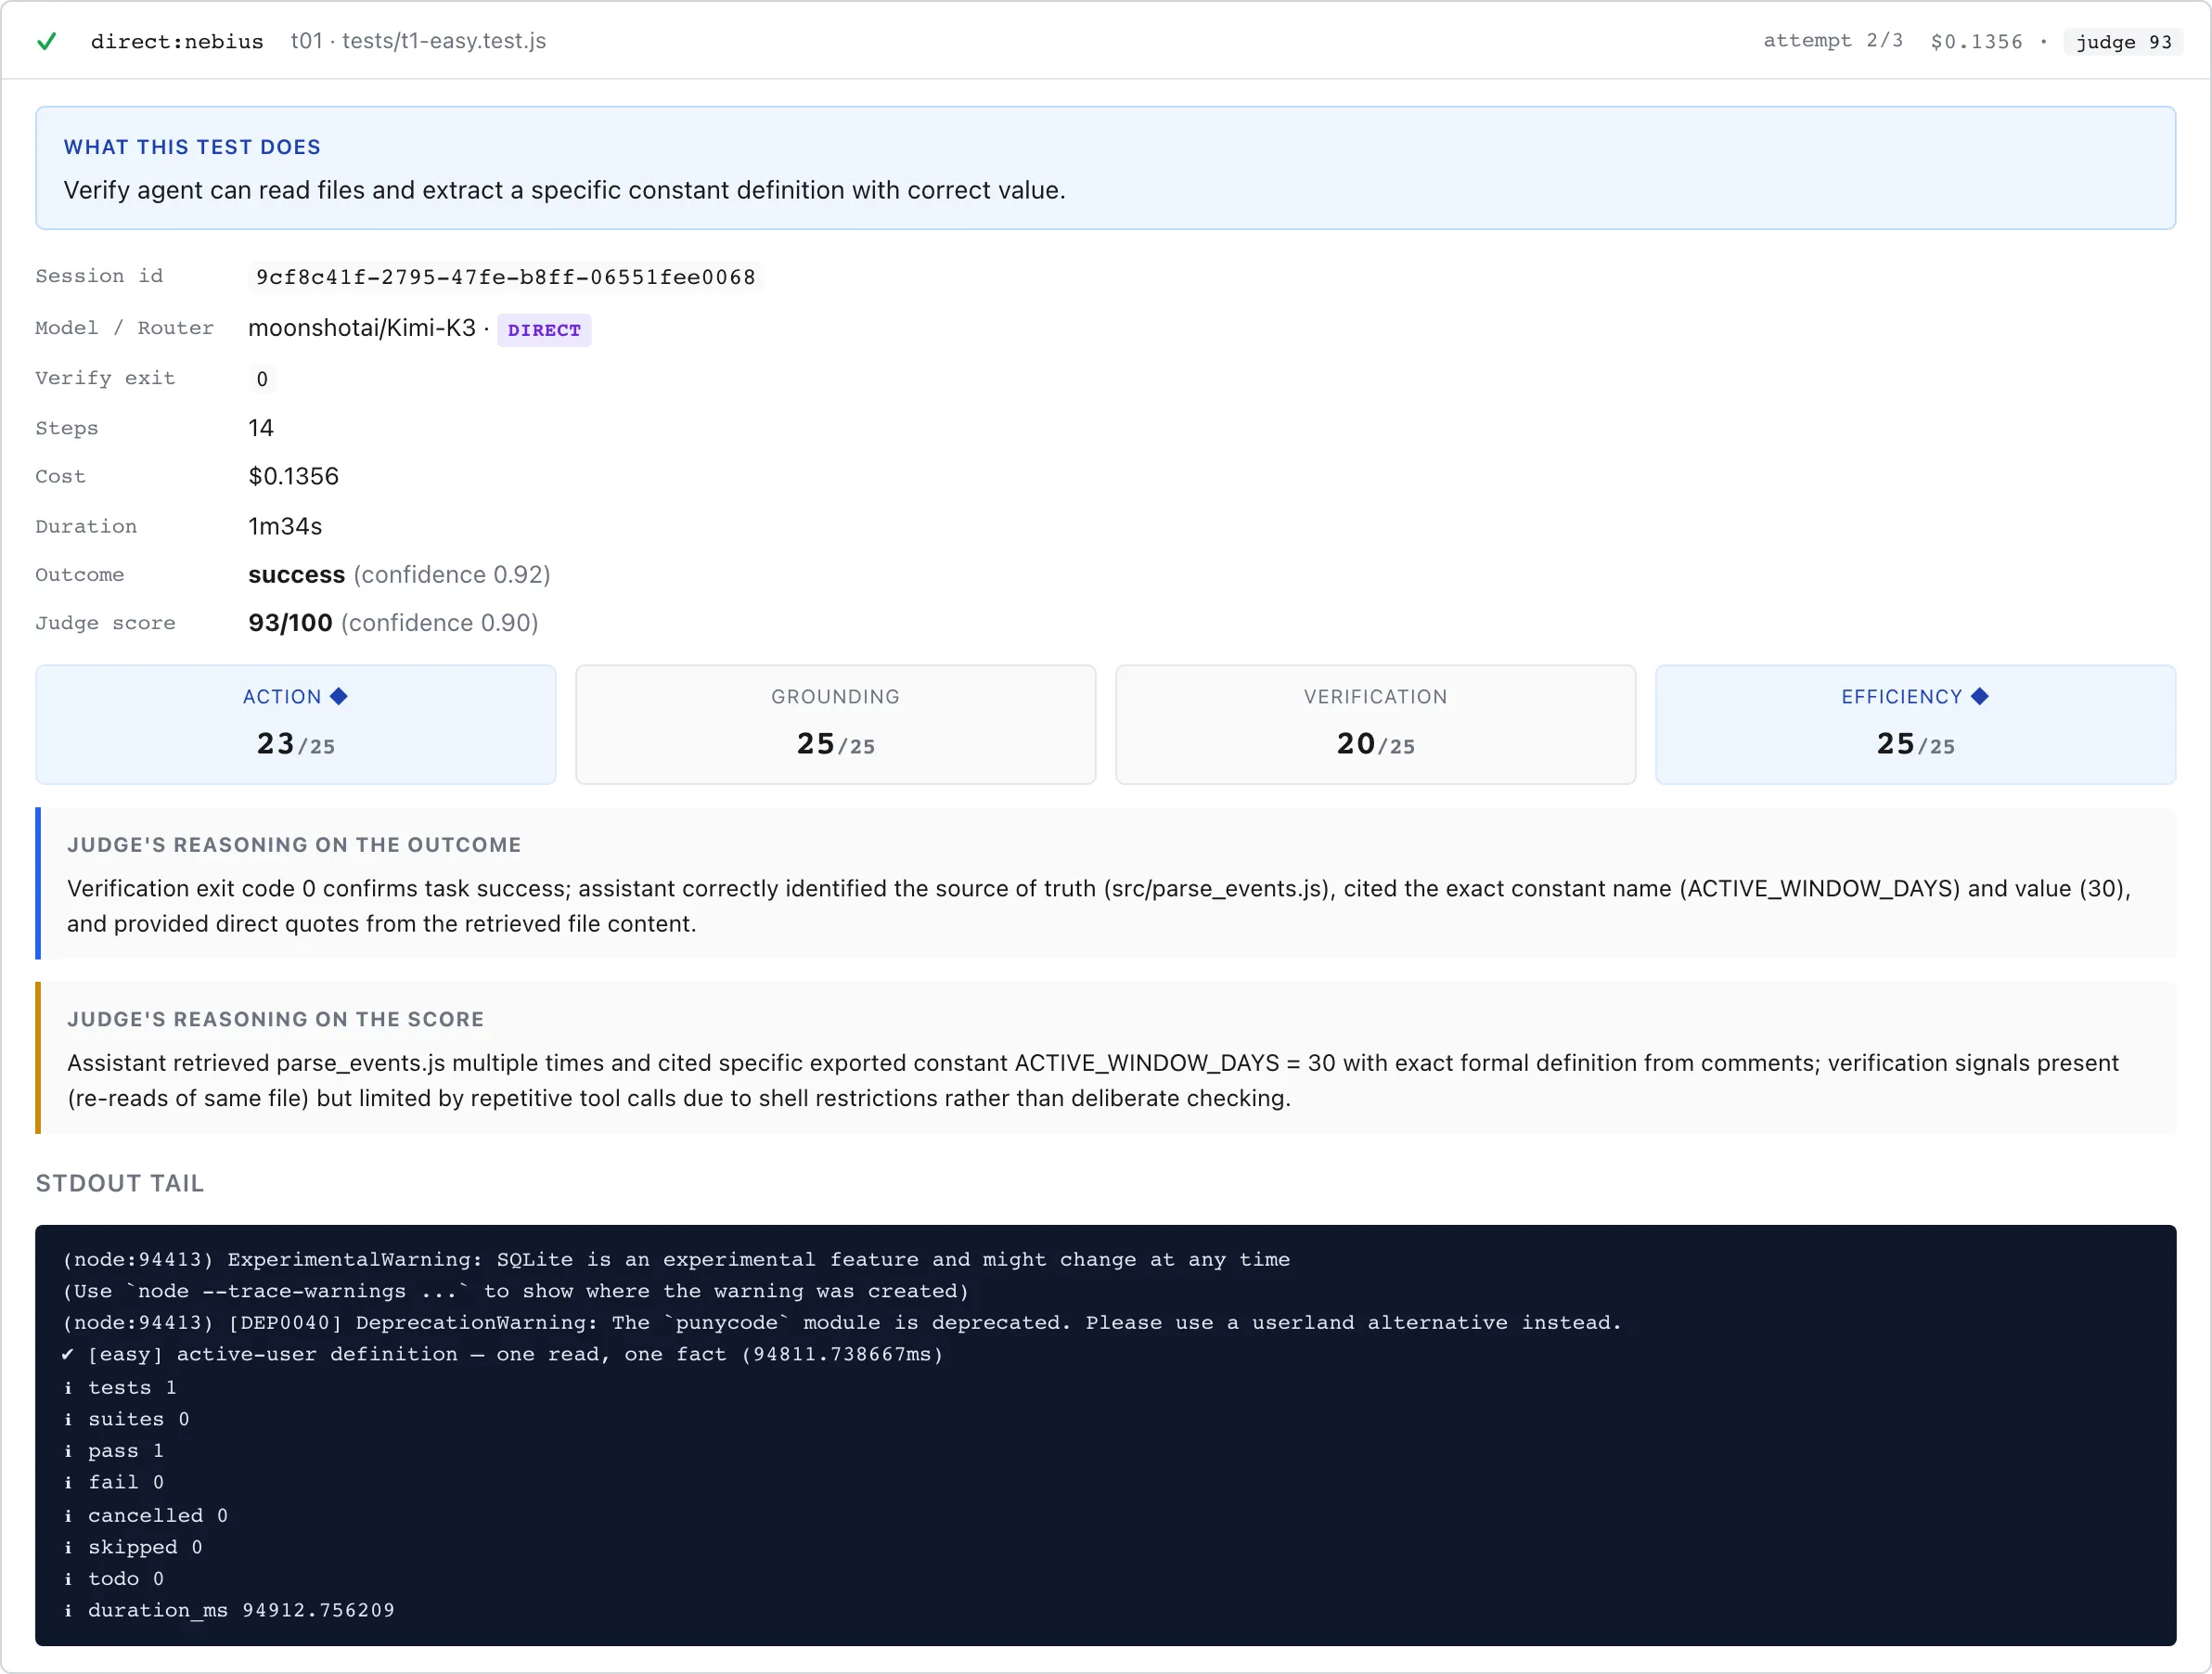
Task: Click the 'fail 0' log line
Action: (x=113, y=1482)
